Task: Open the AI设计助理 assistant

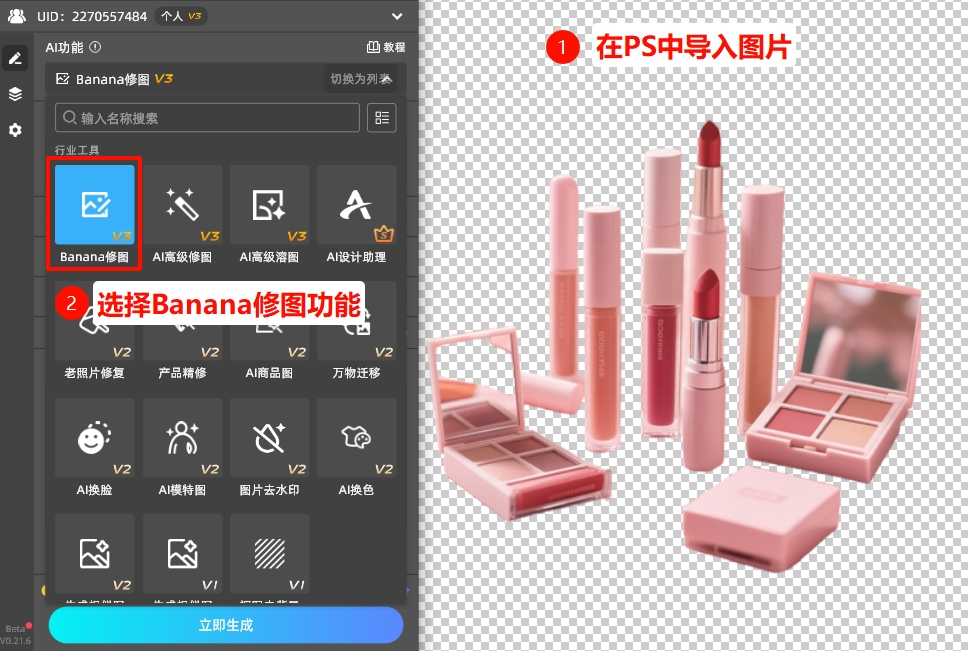Action: 356,205
